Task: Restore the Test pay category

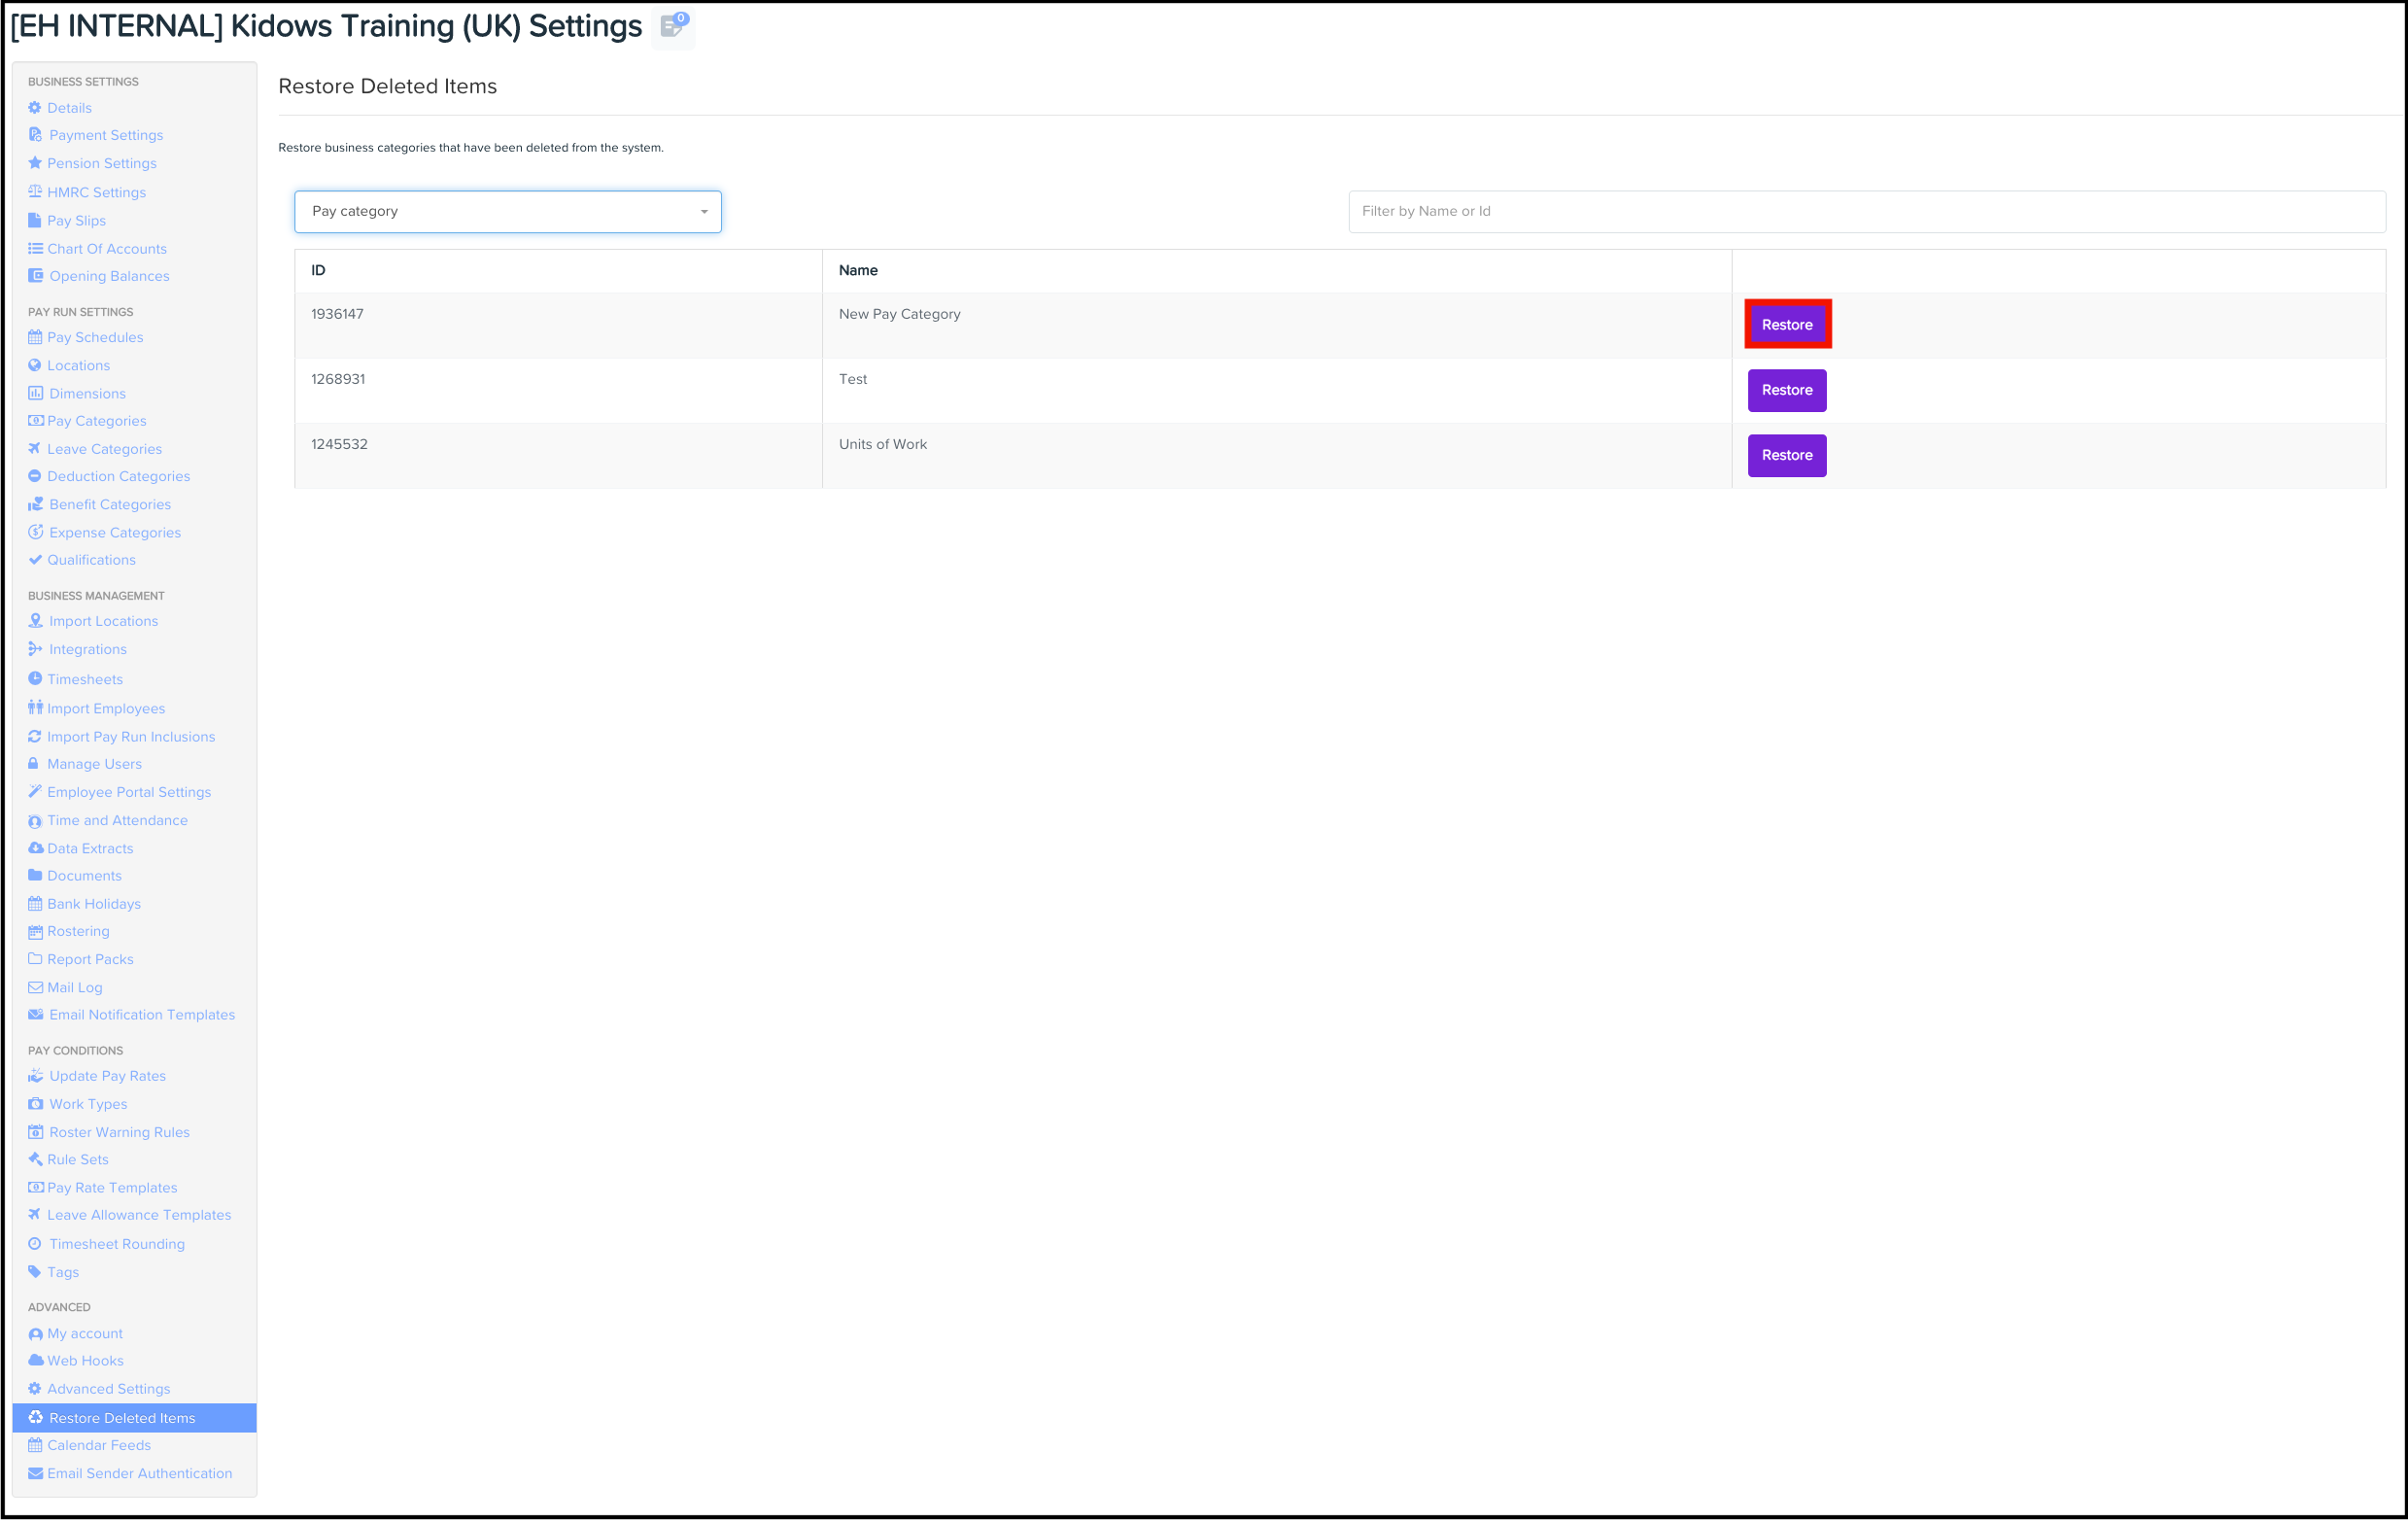Action: point(1787,390)
